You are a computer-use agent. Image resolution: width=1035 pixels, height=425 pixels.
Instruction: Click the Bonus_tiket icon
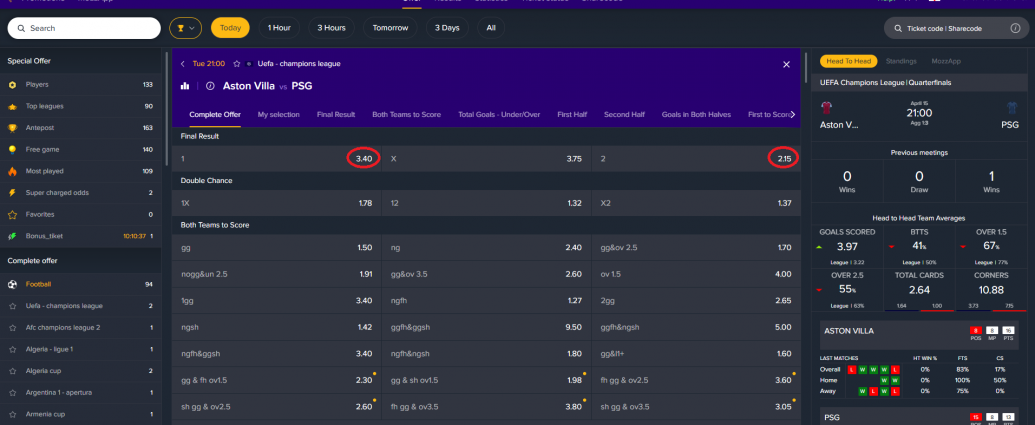pos(12,236)
